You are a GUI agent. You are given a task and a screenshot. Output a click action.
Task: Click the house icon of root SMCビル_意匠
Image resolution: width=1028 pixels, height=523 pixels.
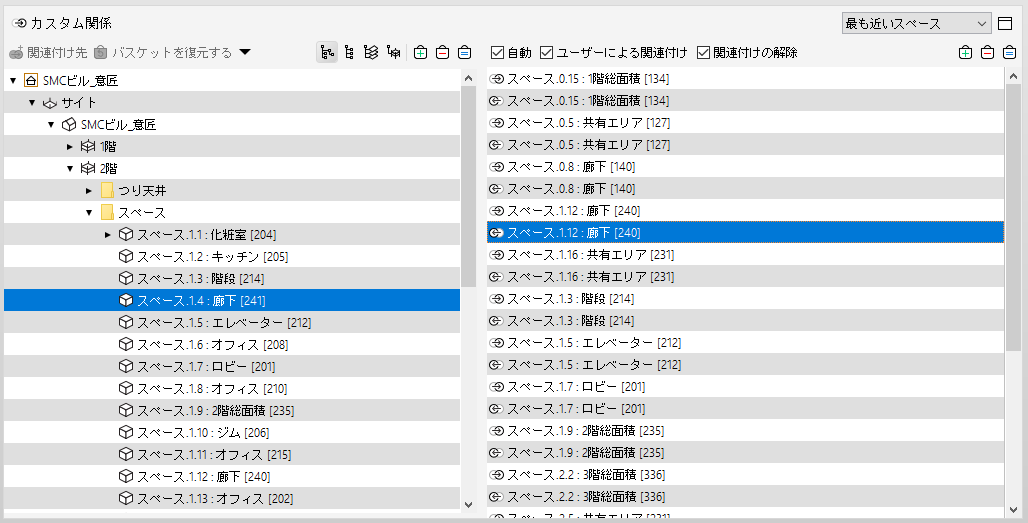[31, 81]
